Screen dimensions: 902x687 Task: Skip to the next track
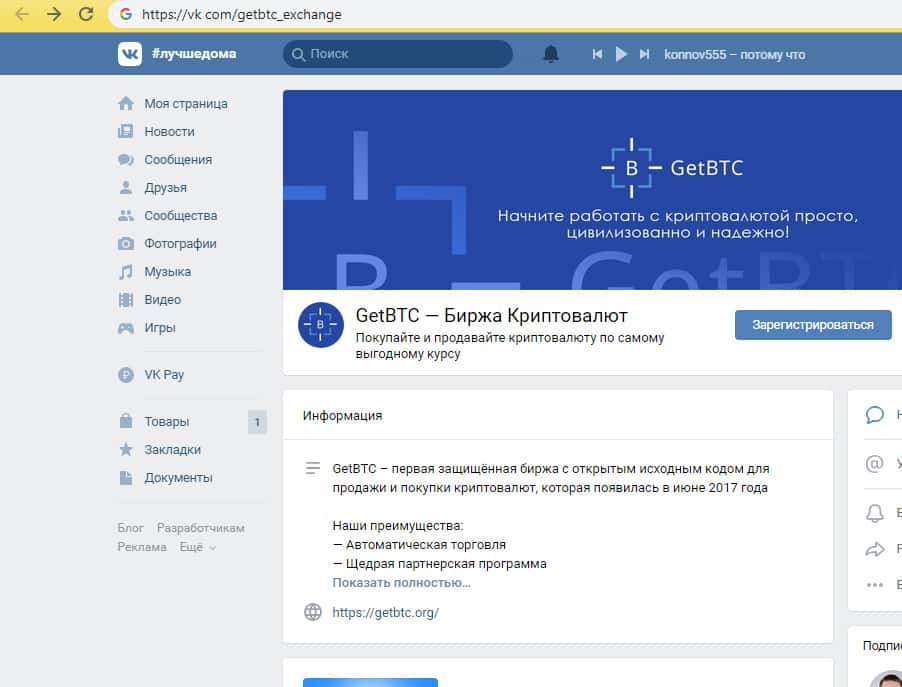pyautogui.click(x=644, y=54)
